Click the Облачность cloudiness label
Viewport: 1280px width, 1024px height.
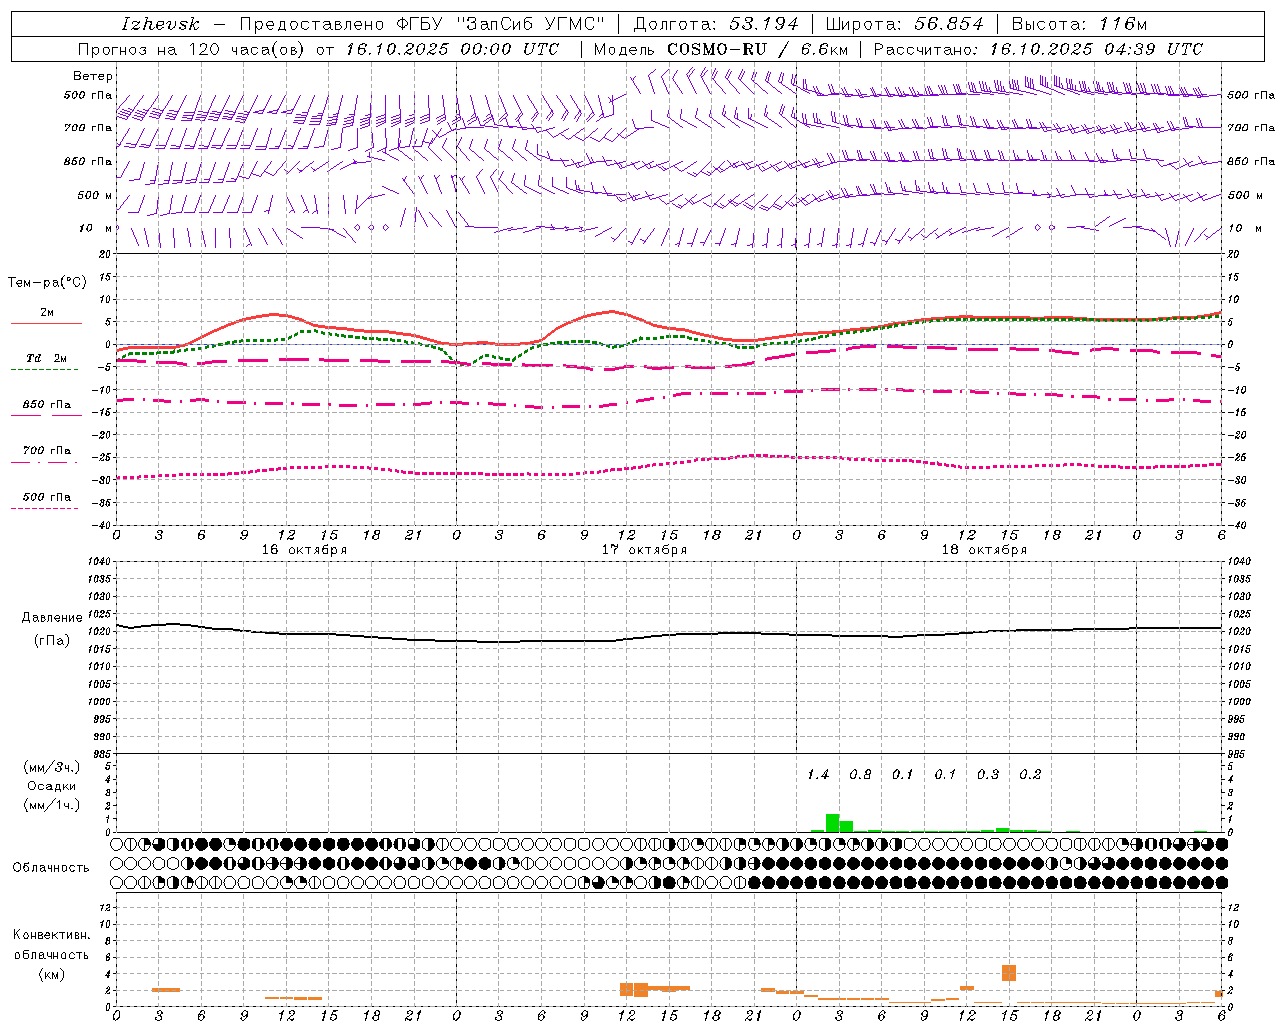51,868
